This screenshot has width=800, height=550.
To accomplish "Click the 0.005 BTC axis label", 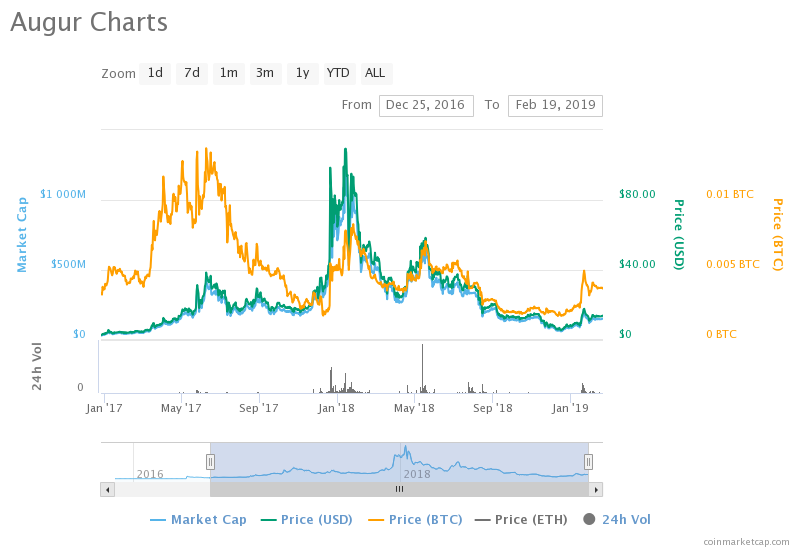I will 733,264.
